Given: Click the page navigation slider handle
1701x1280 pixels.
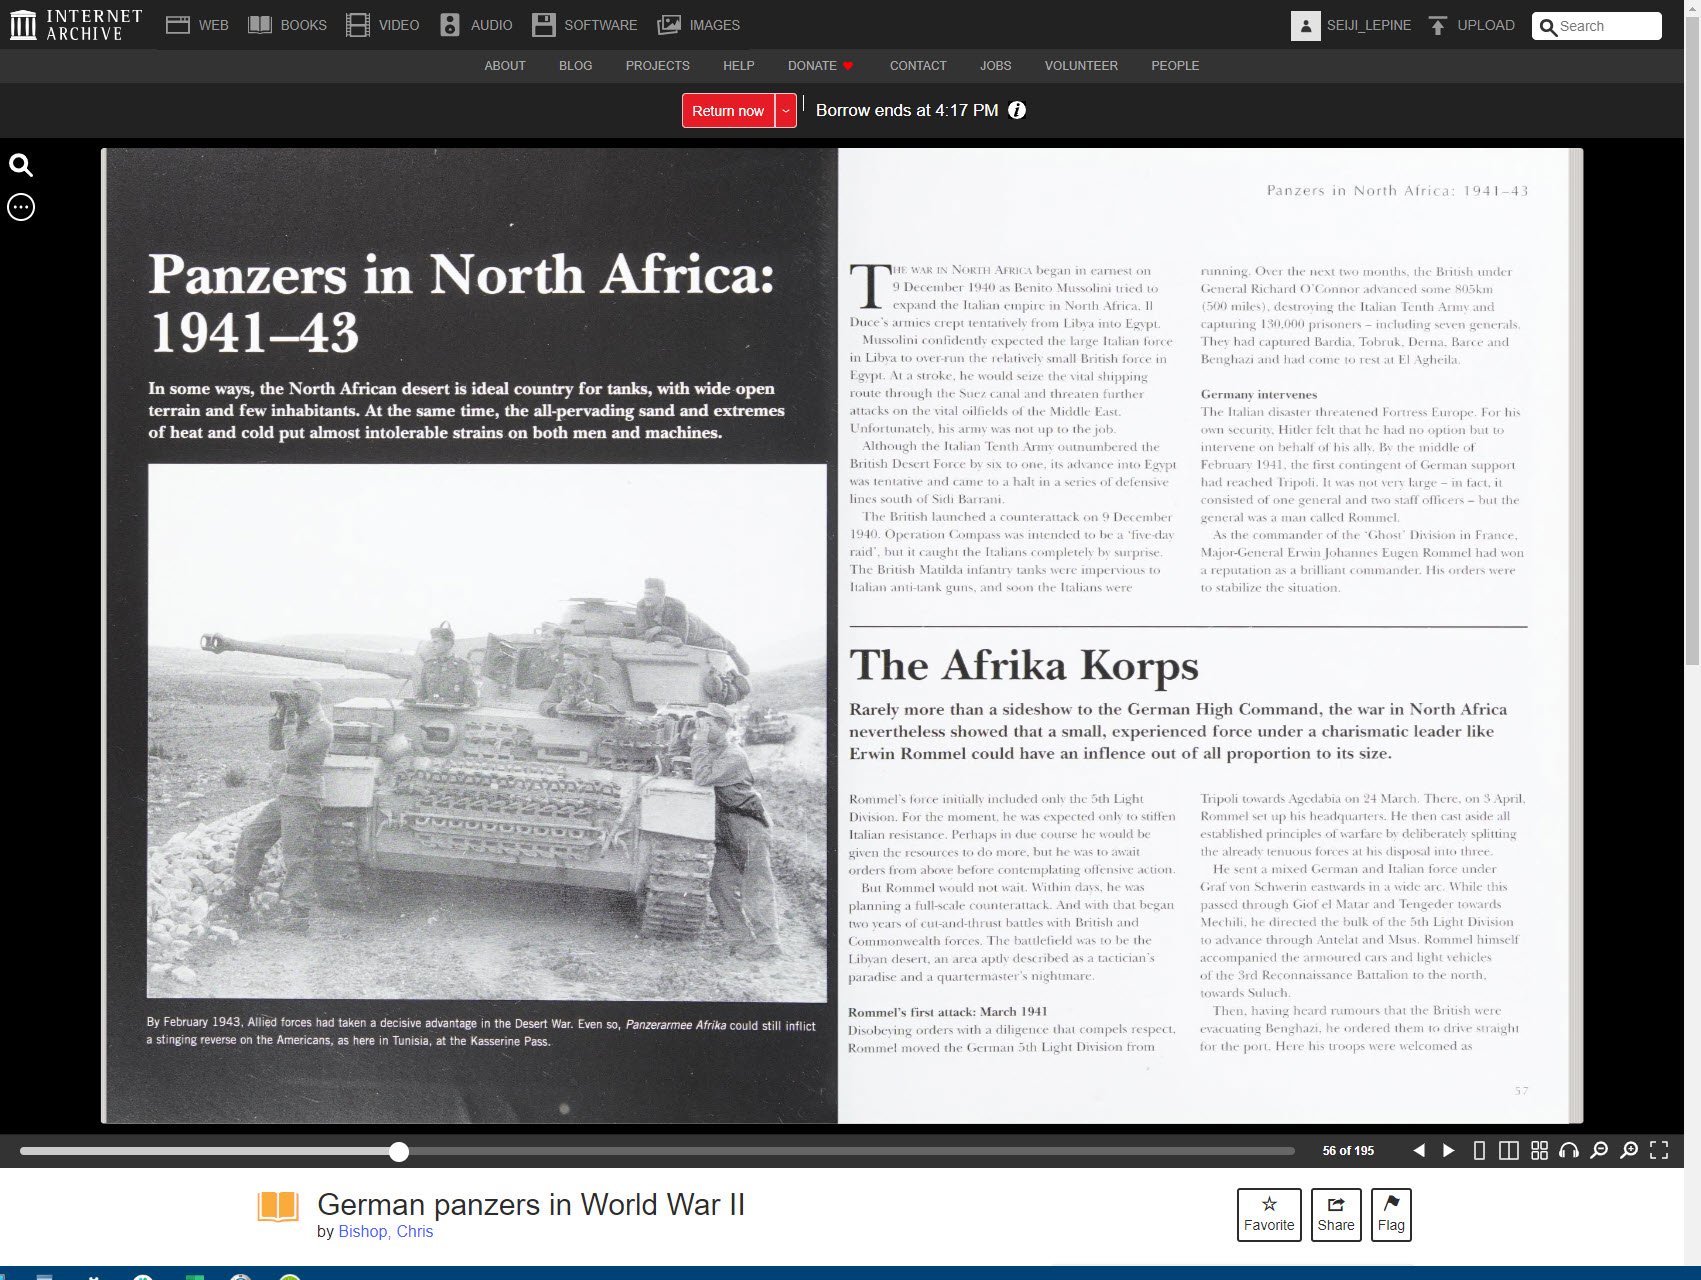Looking at the screenshot, I should click(x=399, y=1152).
